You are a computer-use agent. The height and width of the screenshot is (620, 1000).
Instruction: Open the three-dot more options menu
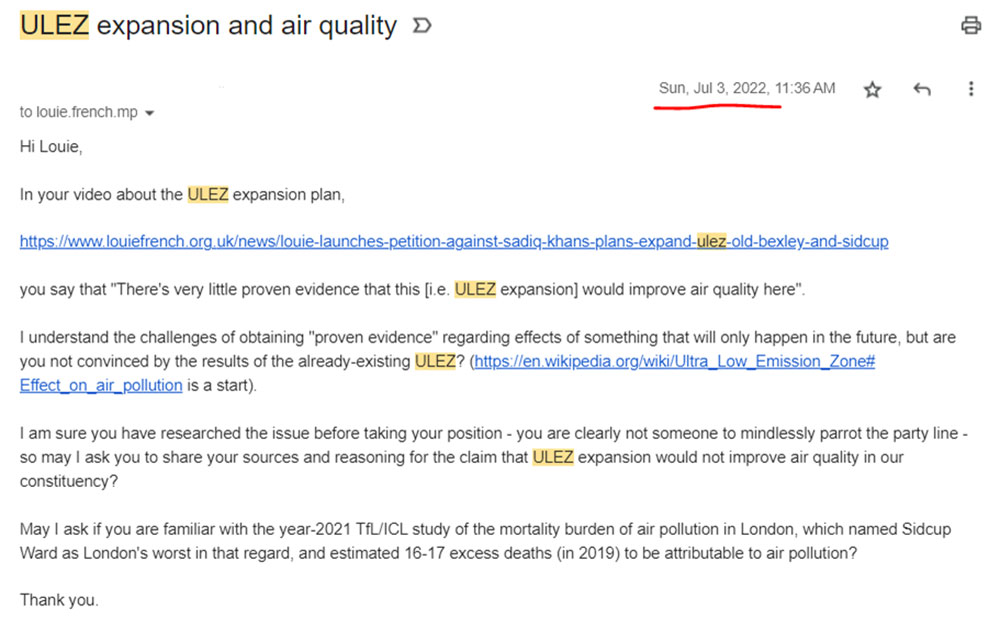point(970,90)
